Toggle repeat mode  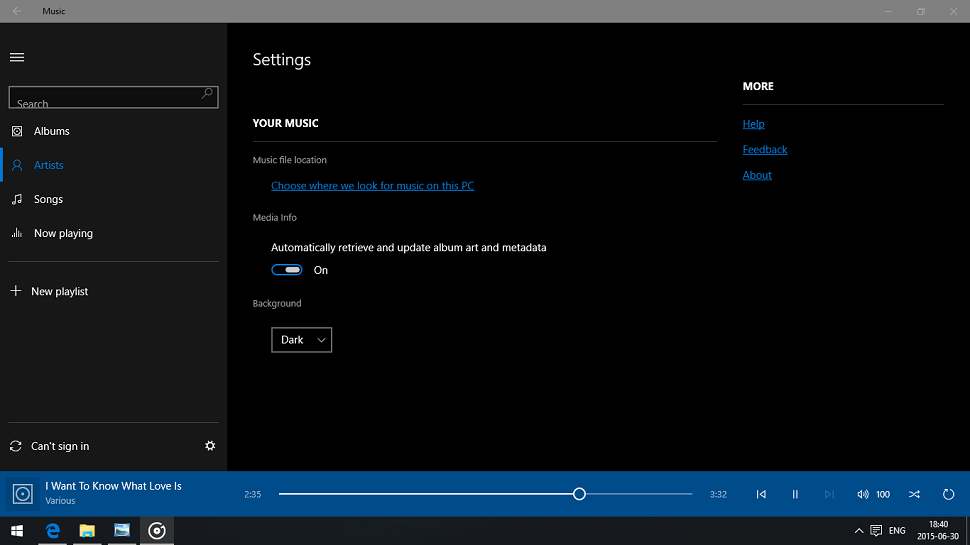click(x=948, y=494)
